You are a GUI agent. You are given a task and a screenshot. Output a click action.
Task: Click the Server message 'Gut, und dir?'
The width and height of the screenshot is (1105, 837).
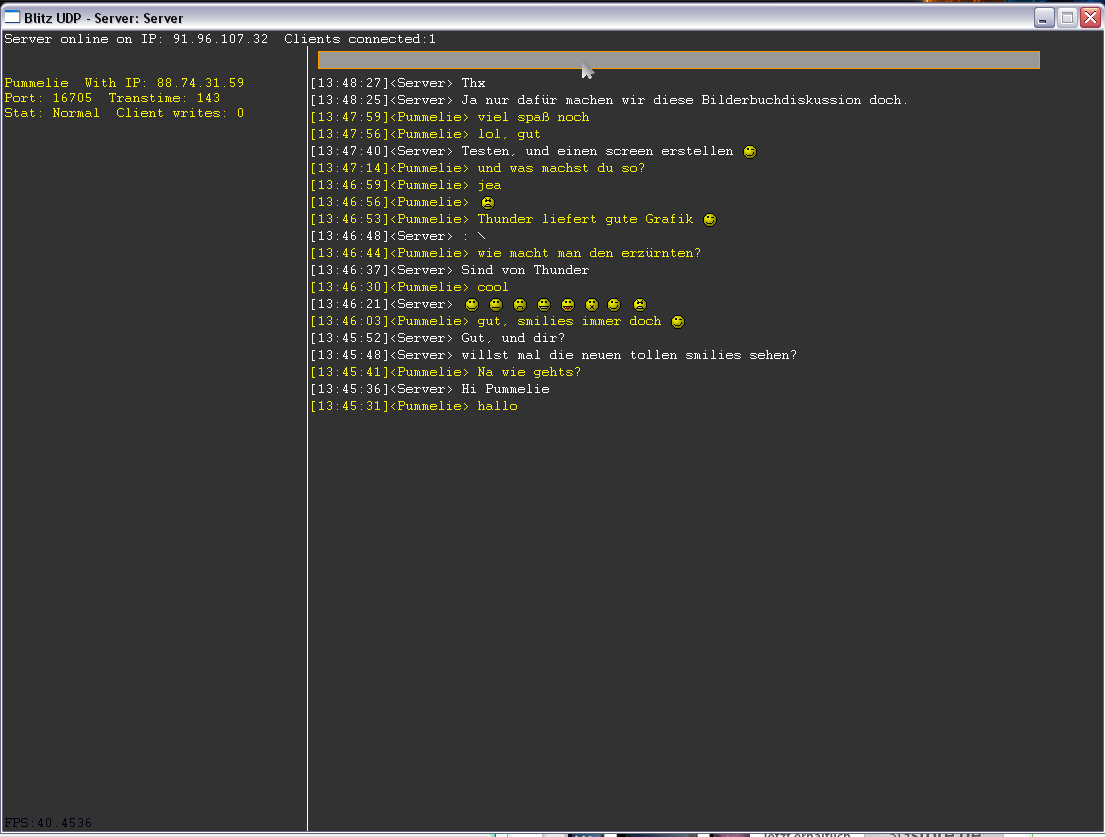pos(513,338)
